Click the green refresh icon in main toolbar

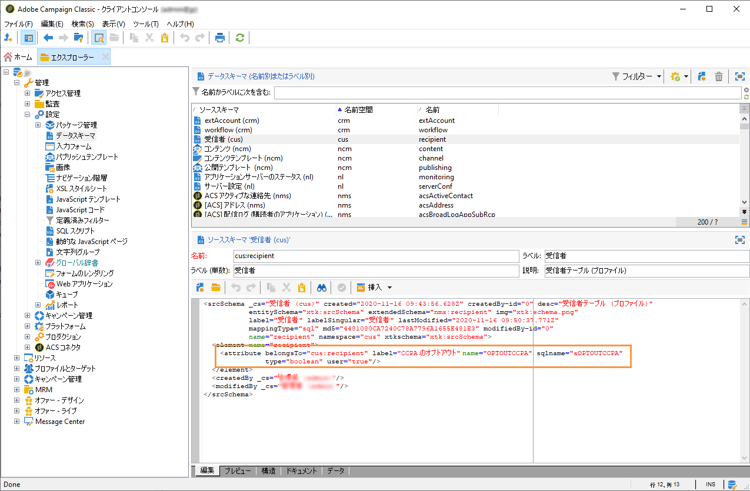[x=240, y=38]
